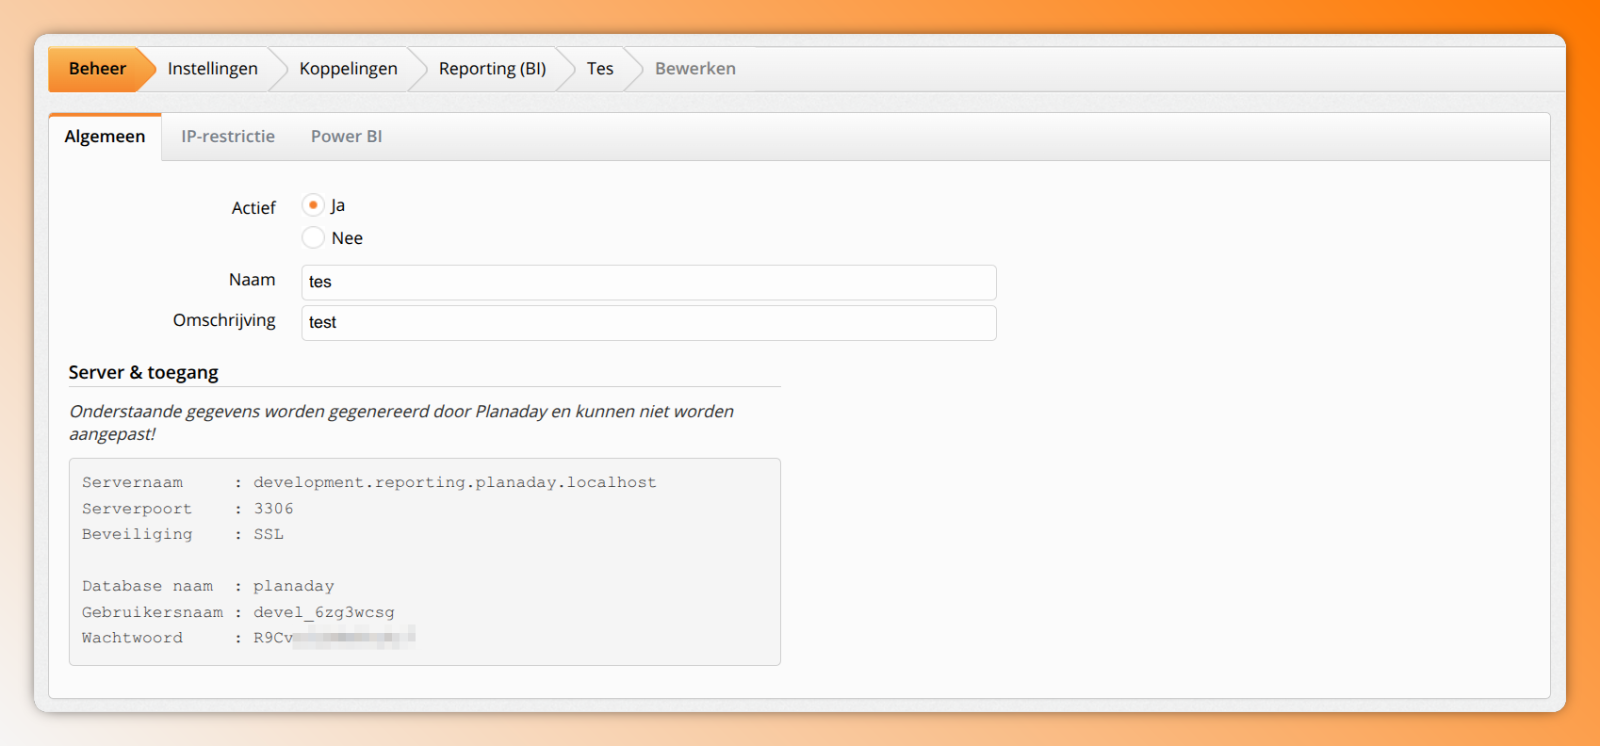The height and width of the screenshot is (746, 1600).
Task: Open the Tes breadcrumb
Action: [x=600, y=69]
